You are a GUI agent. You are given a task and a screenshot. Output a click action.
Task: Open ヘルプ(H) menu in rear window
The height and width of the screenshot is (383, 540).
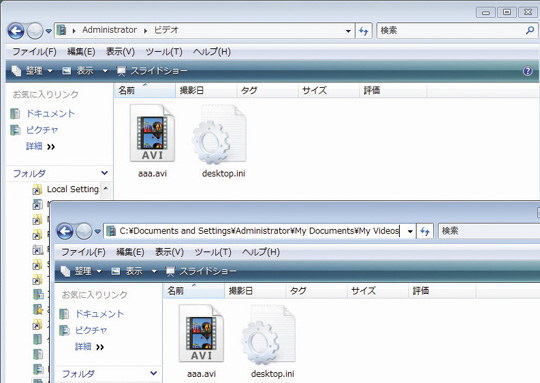[212, 52]
